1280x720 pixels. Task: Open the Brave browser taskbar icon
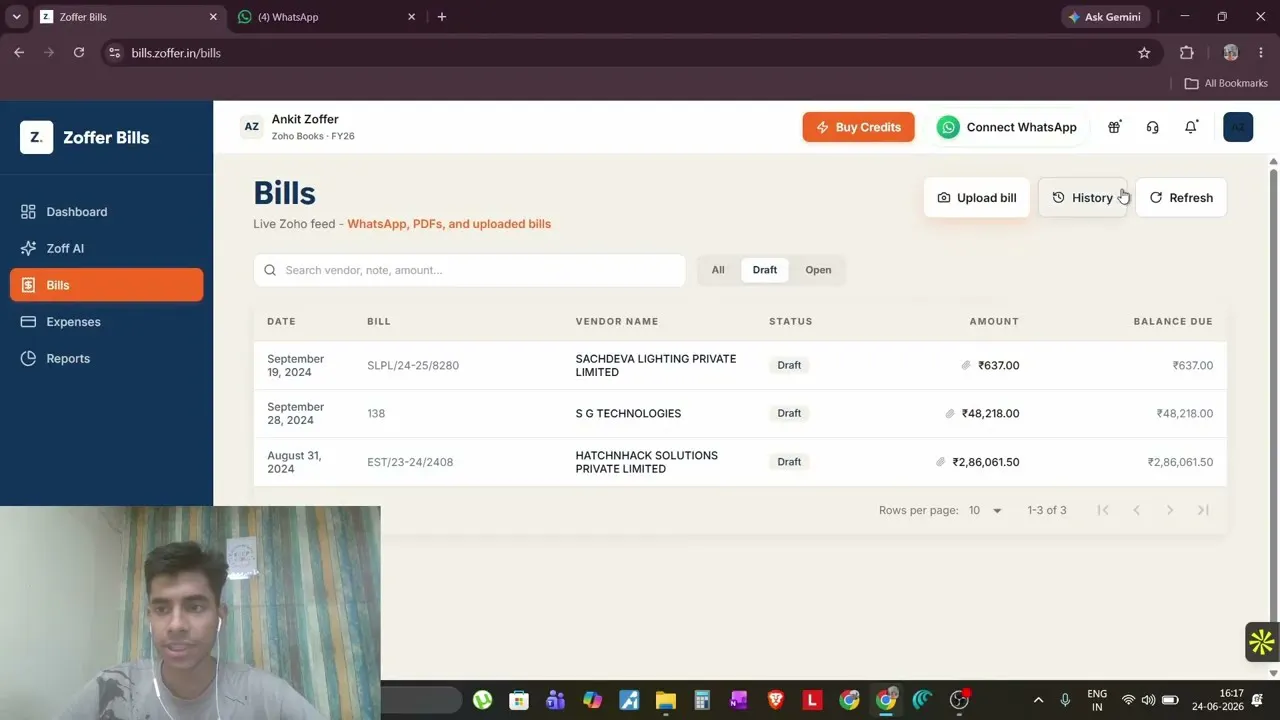(x=776, y=700)
